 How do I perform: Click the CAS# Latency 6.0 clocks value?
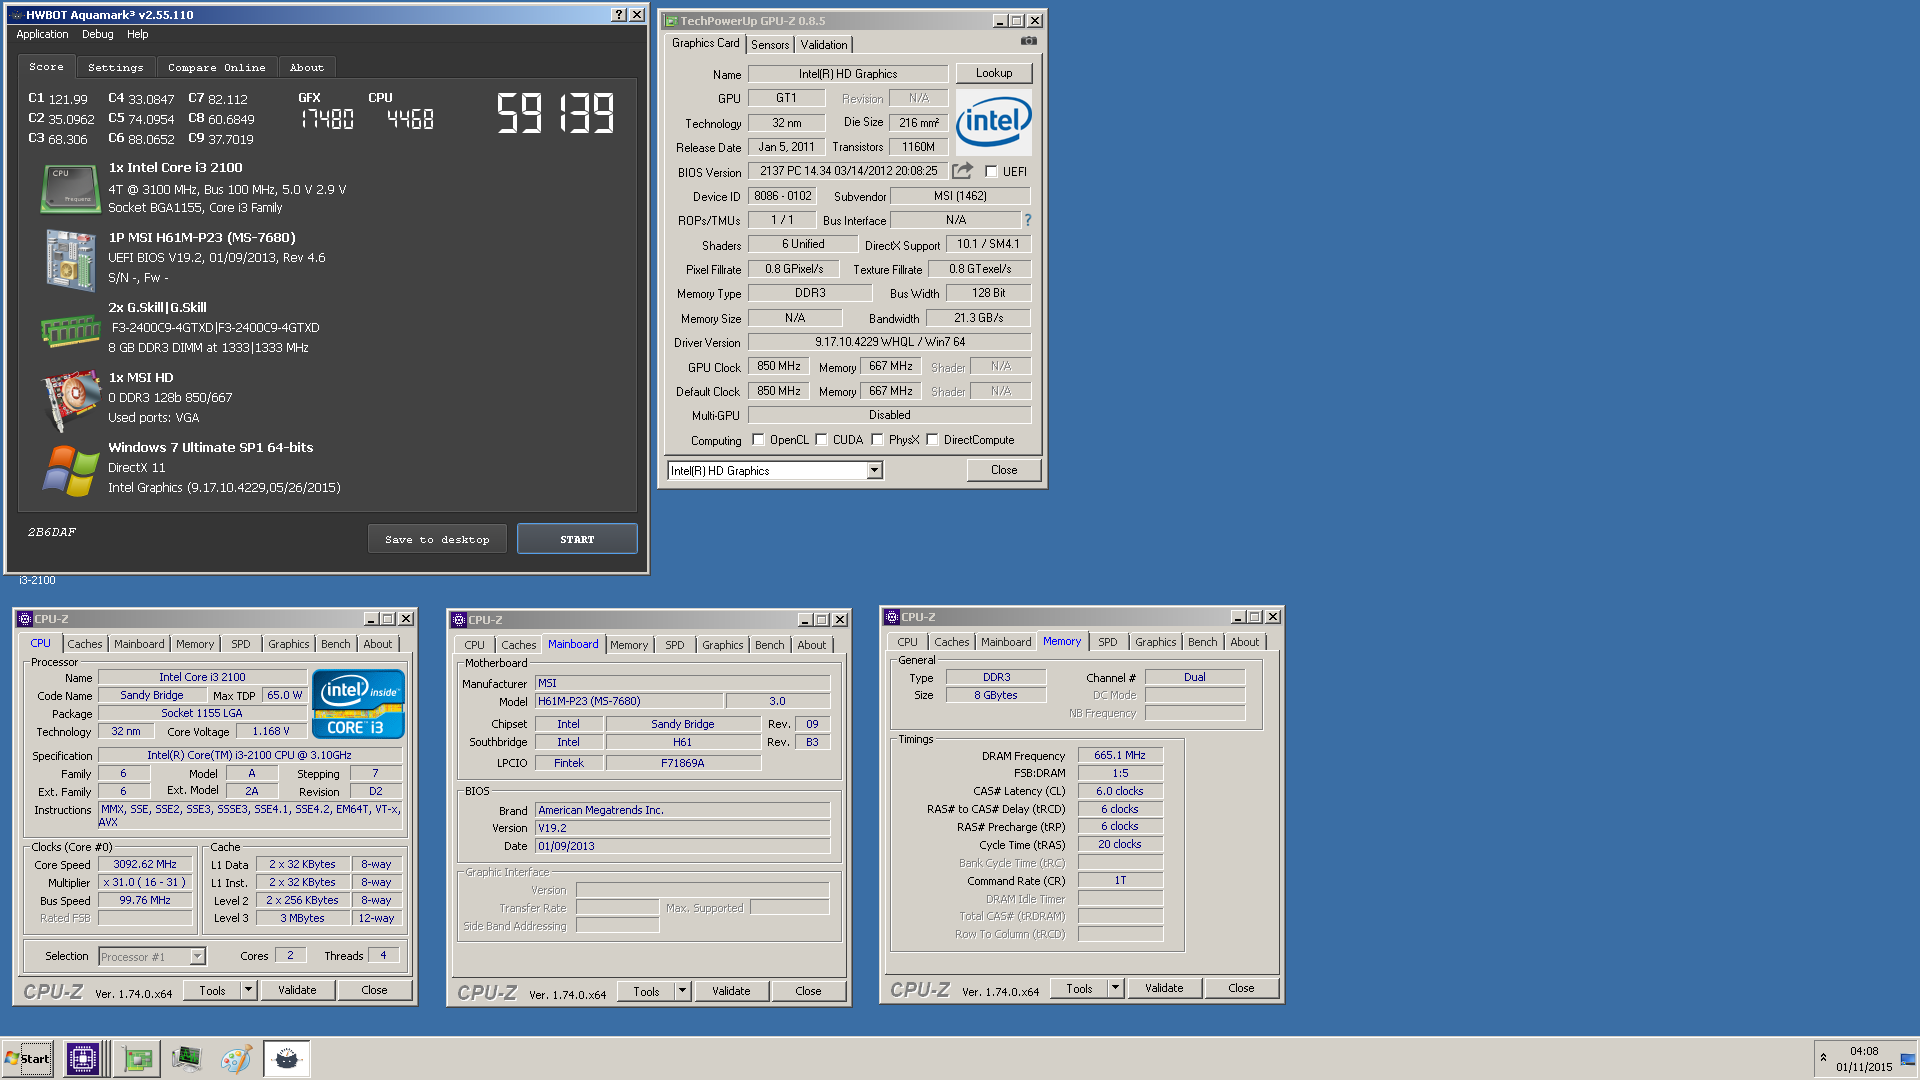1120,791
